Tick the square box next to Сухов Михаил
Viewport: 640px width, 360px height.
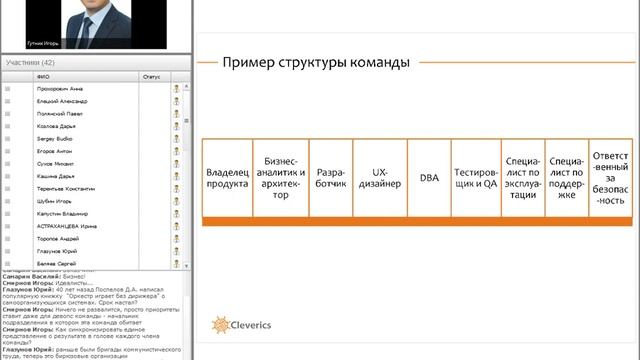click(x=7, y=164)
